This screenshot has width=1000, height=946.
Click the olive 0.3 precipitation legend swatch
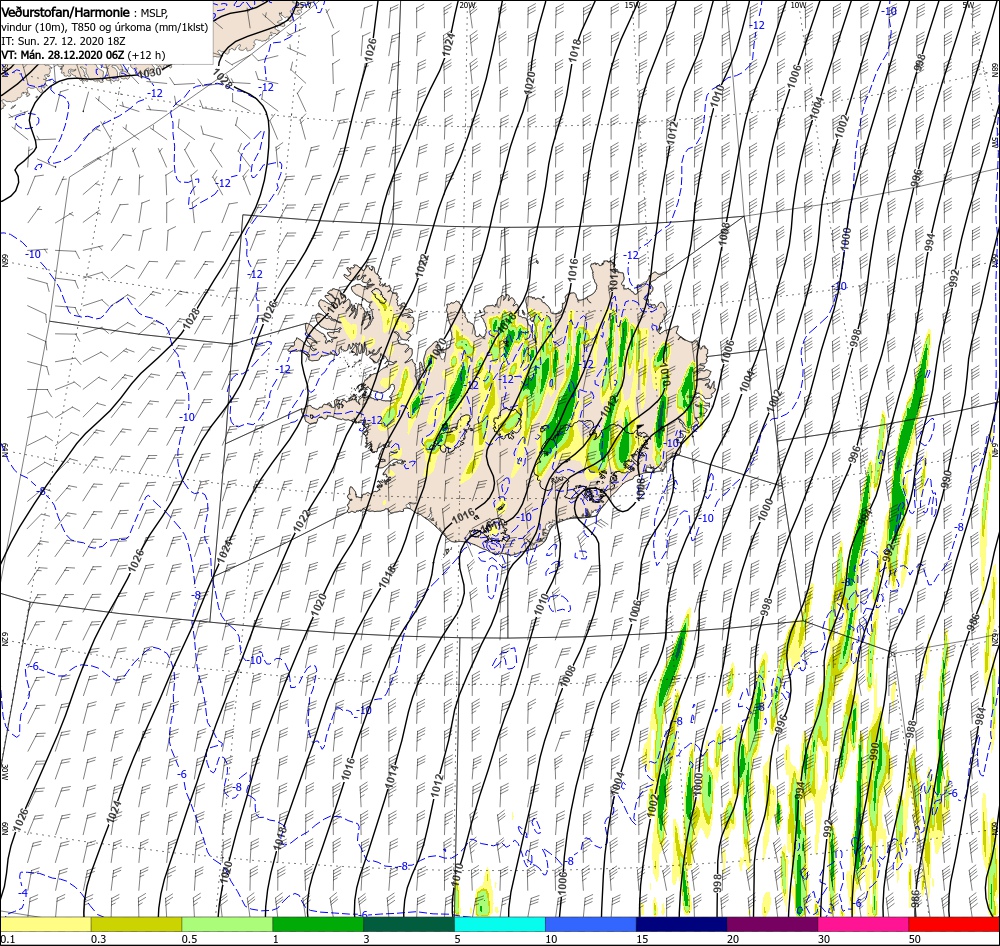tap(136, 924)
